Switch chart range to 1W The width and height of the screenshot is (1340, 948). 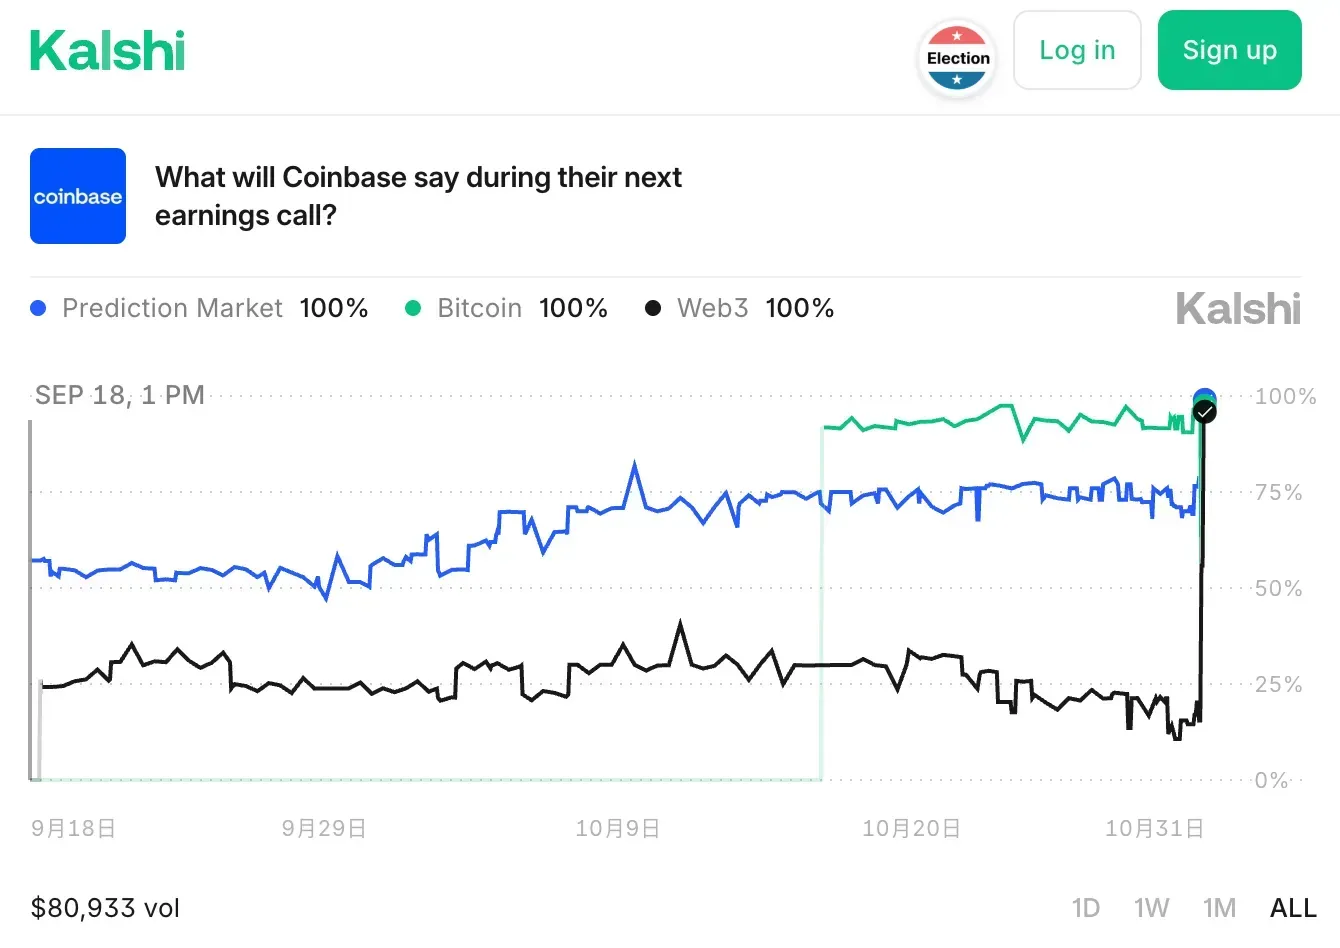pyautogui.click(x=1151, y=908)
